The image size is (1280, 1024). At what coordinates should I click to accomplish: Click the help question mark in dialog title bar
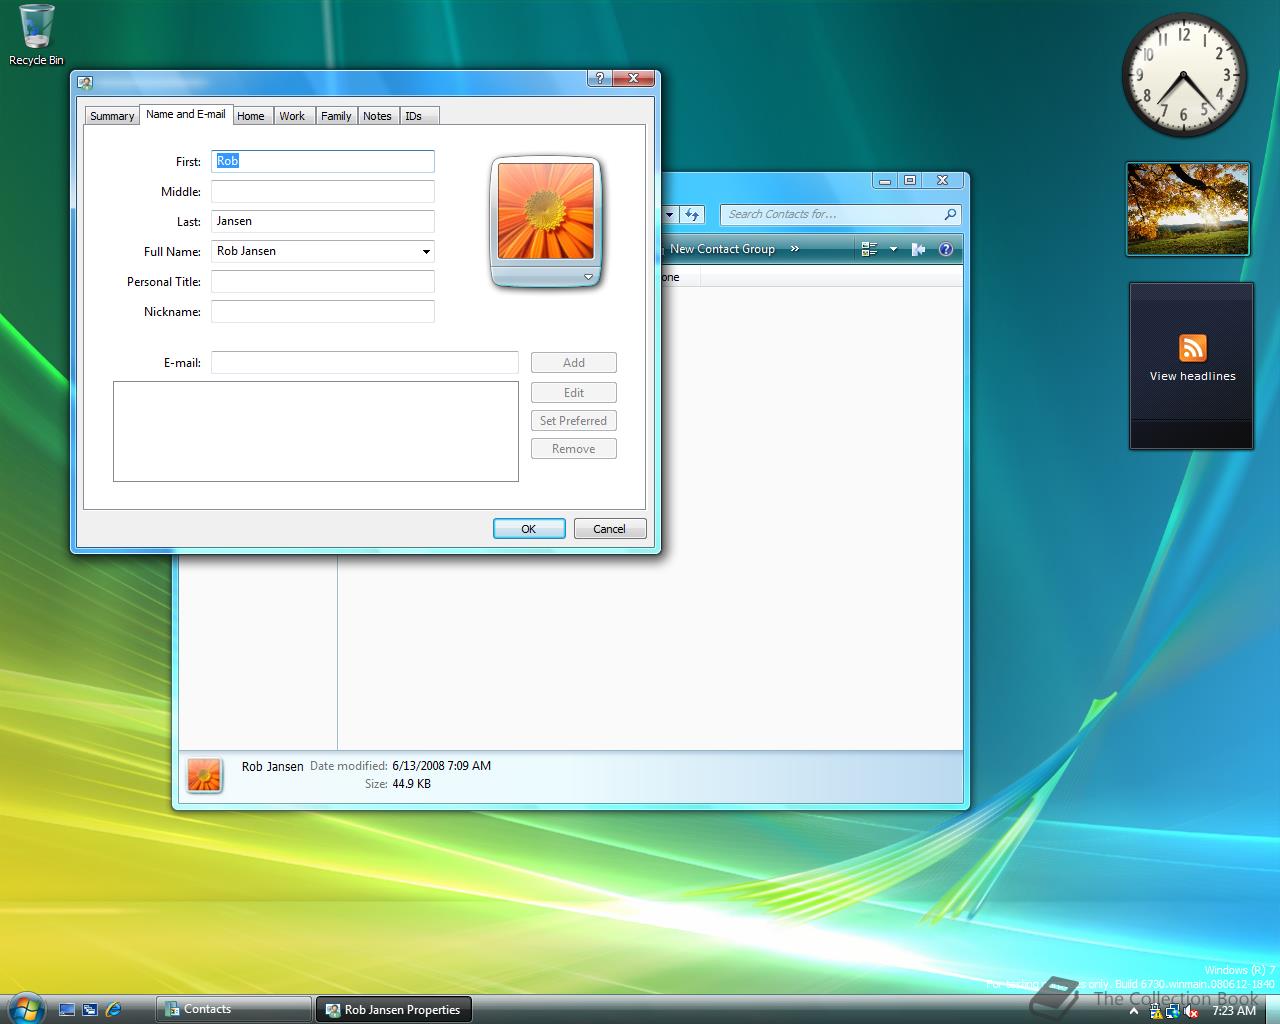[599, 78]
